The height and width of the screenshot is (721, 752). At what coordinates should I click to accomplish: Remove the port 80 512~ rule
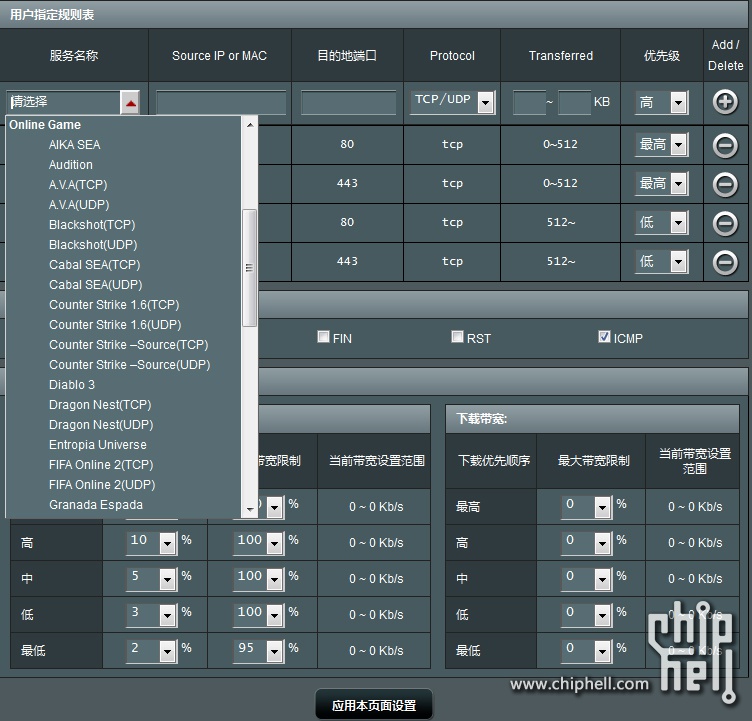725,223
